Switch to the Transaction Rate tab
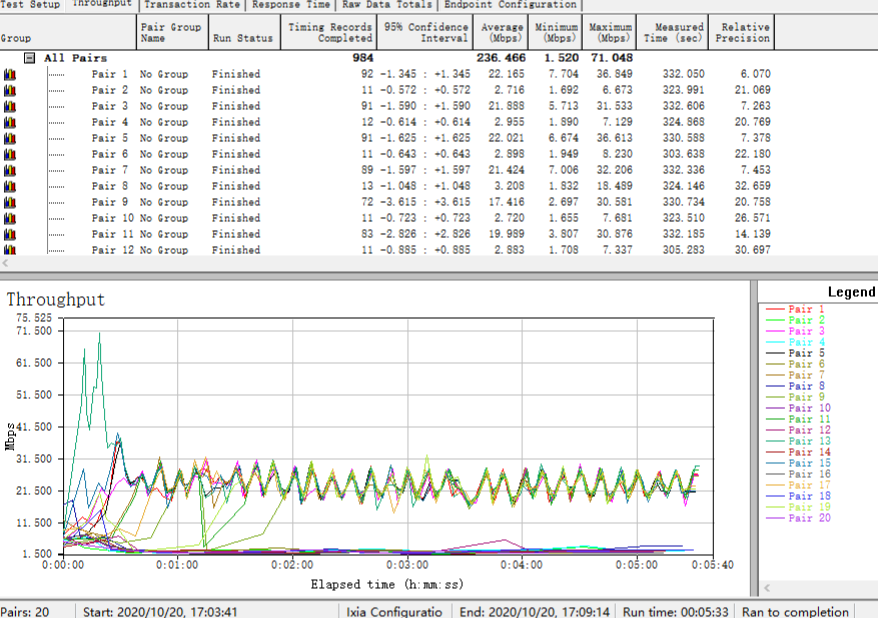The image size is (878, 618). (x=191, y=5)
